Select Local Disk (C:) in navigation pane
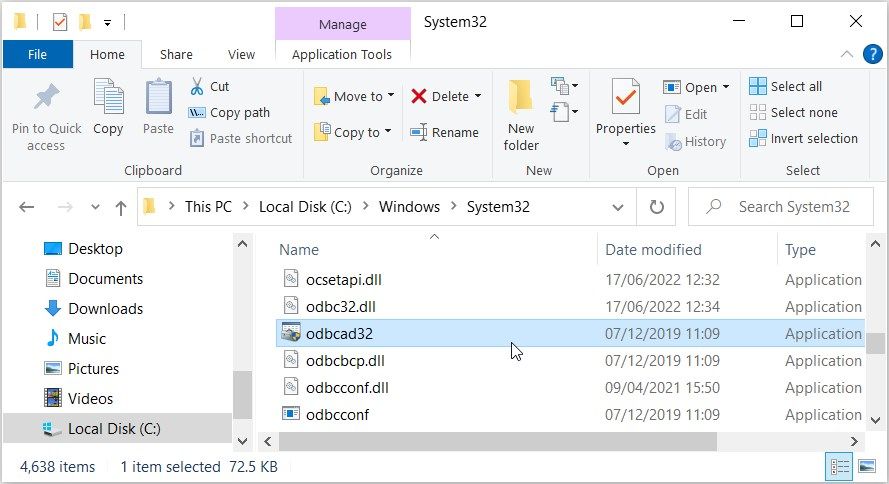Viewport: 889px width, 484px height. (114, 429)
